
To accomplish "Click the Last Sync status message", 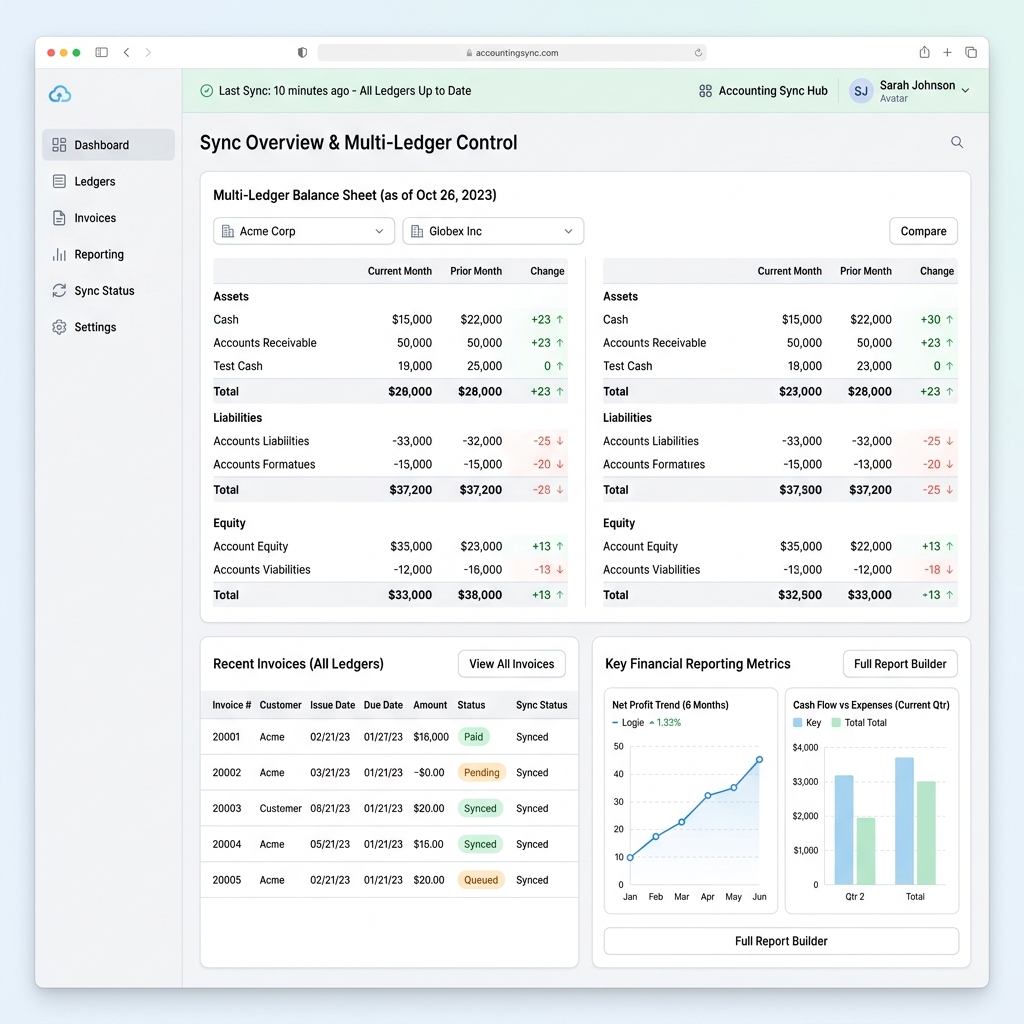I will (x=345, y=91).
